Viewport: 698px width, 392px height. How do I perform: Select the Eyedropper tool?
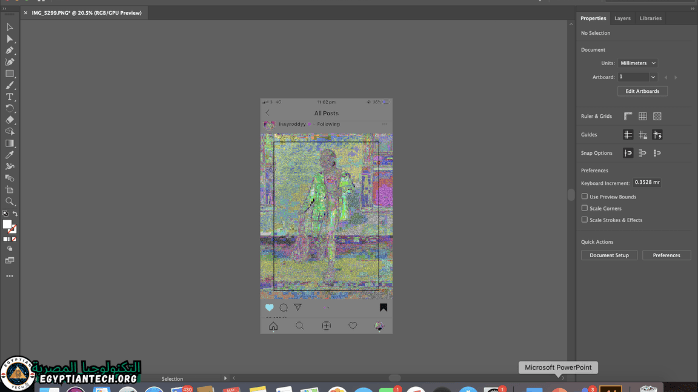(x=9, y=155)
